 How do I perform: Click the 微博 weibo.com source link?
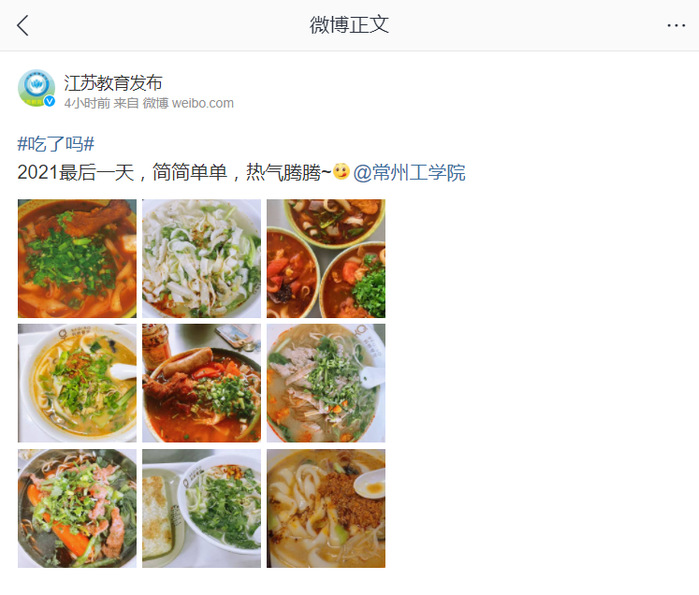(188, 103)
